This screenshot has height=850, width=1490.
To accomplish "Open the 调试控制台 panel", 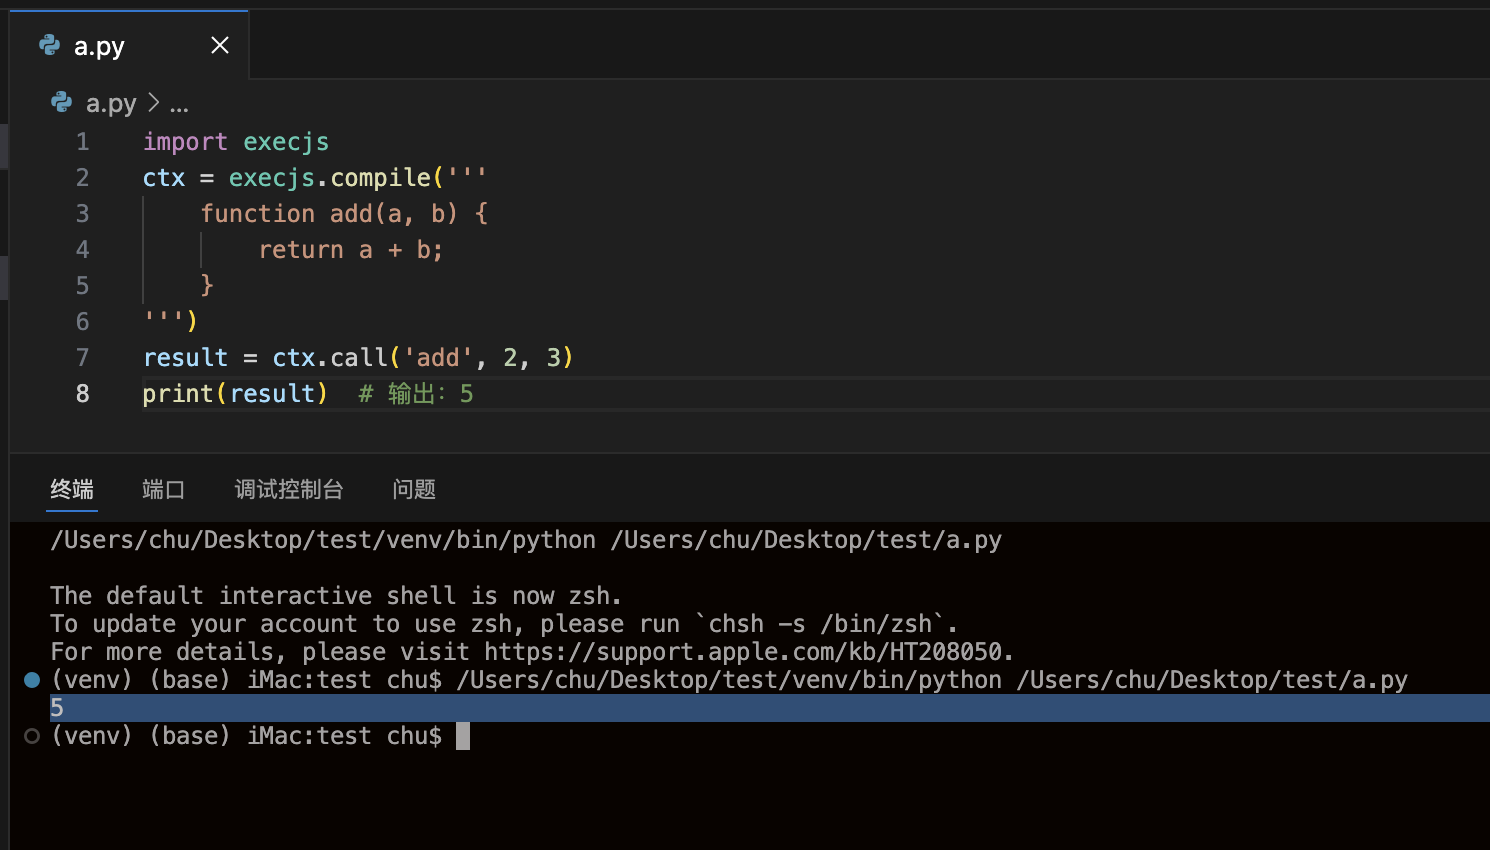I will tap(288, 489).
